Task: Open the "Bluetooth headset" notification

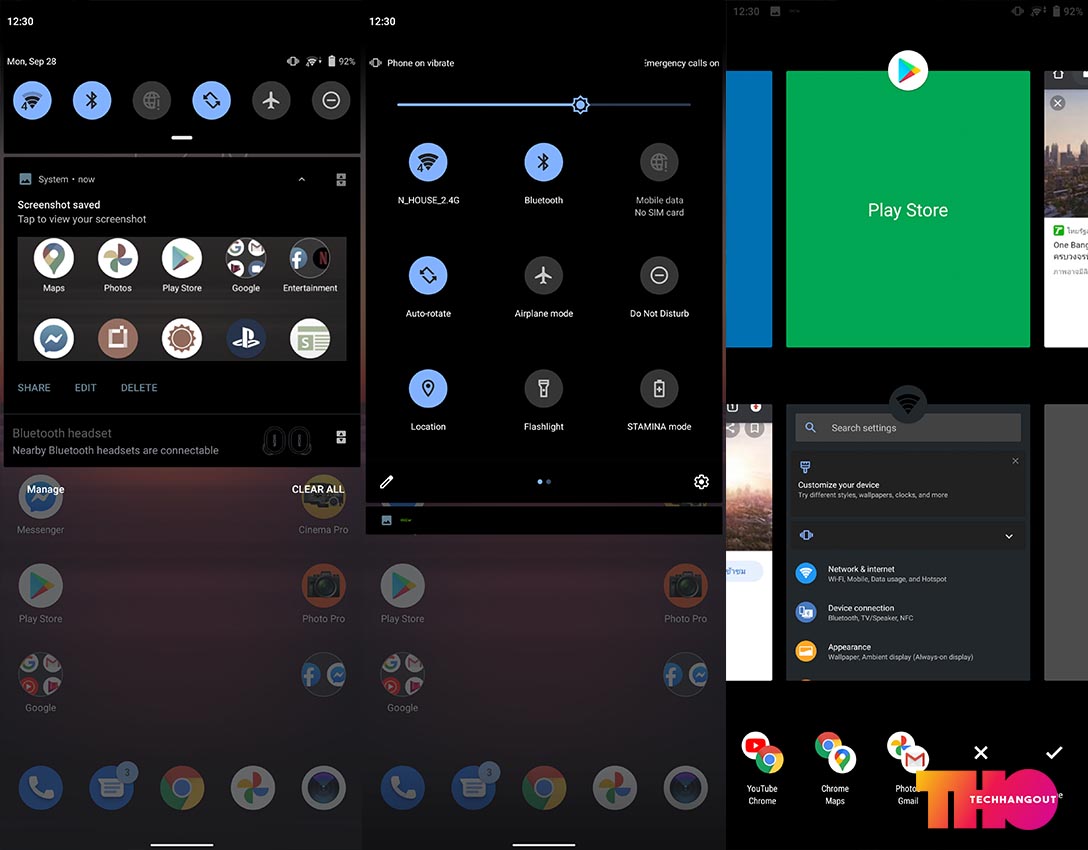Action: (x=182, y=441)
